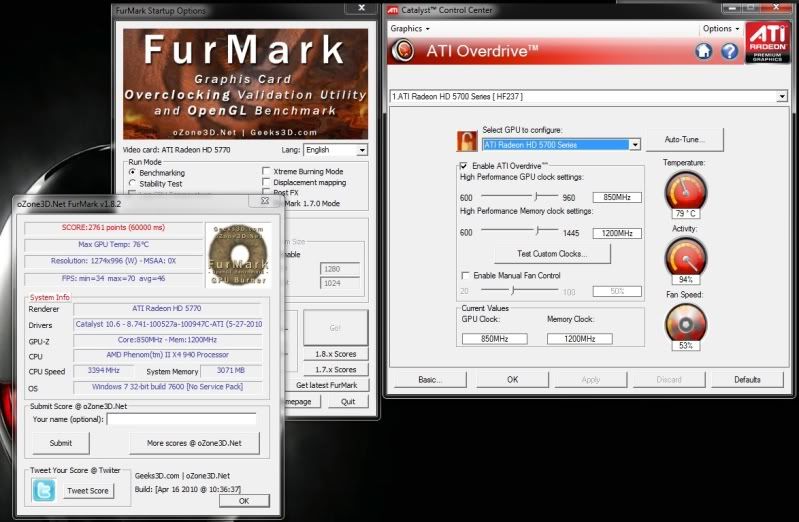Click OK in FurMark results dialog
799x522 pixels.
pos(244,501)
